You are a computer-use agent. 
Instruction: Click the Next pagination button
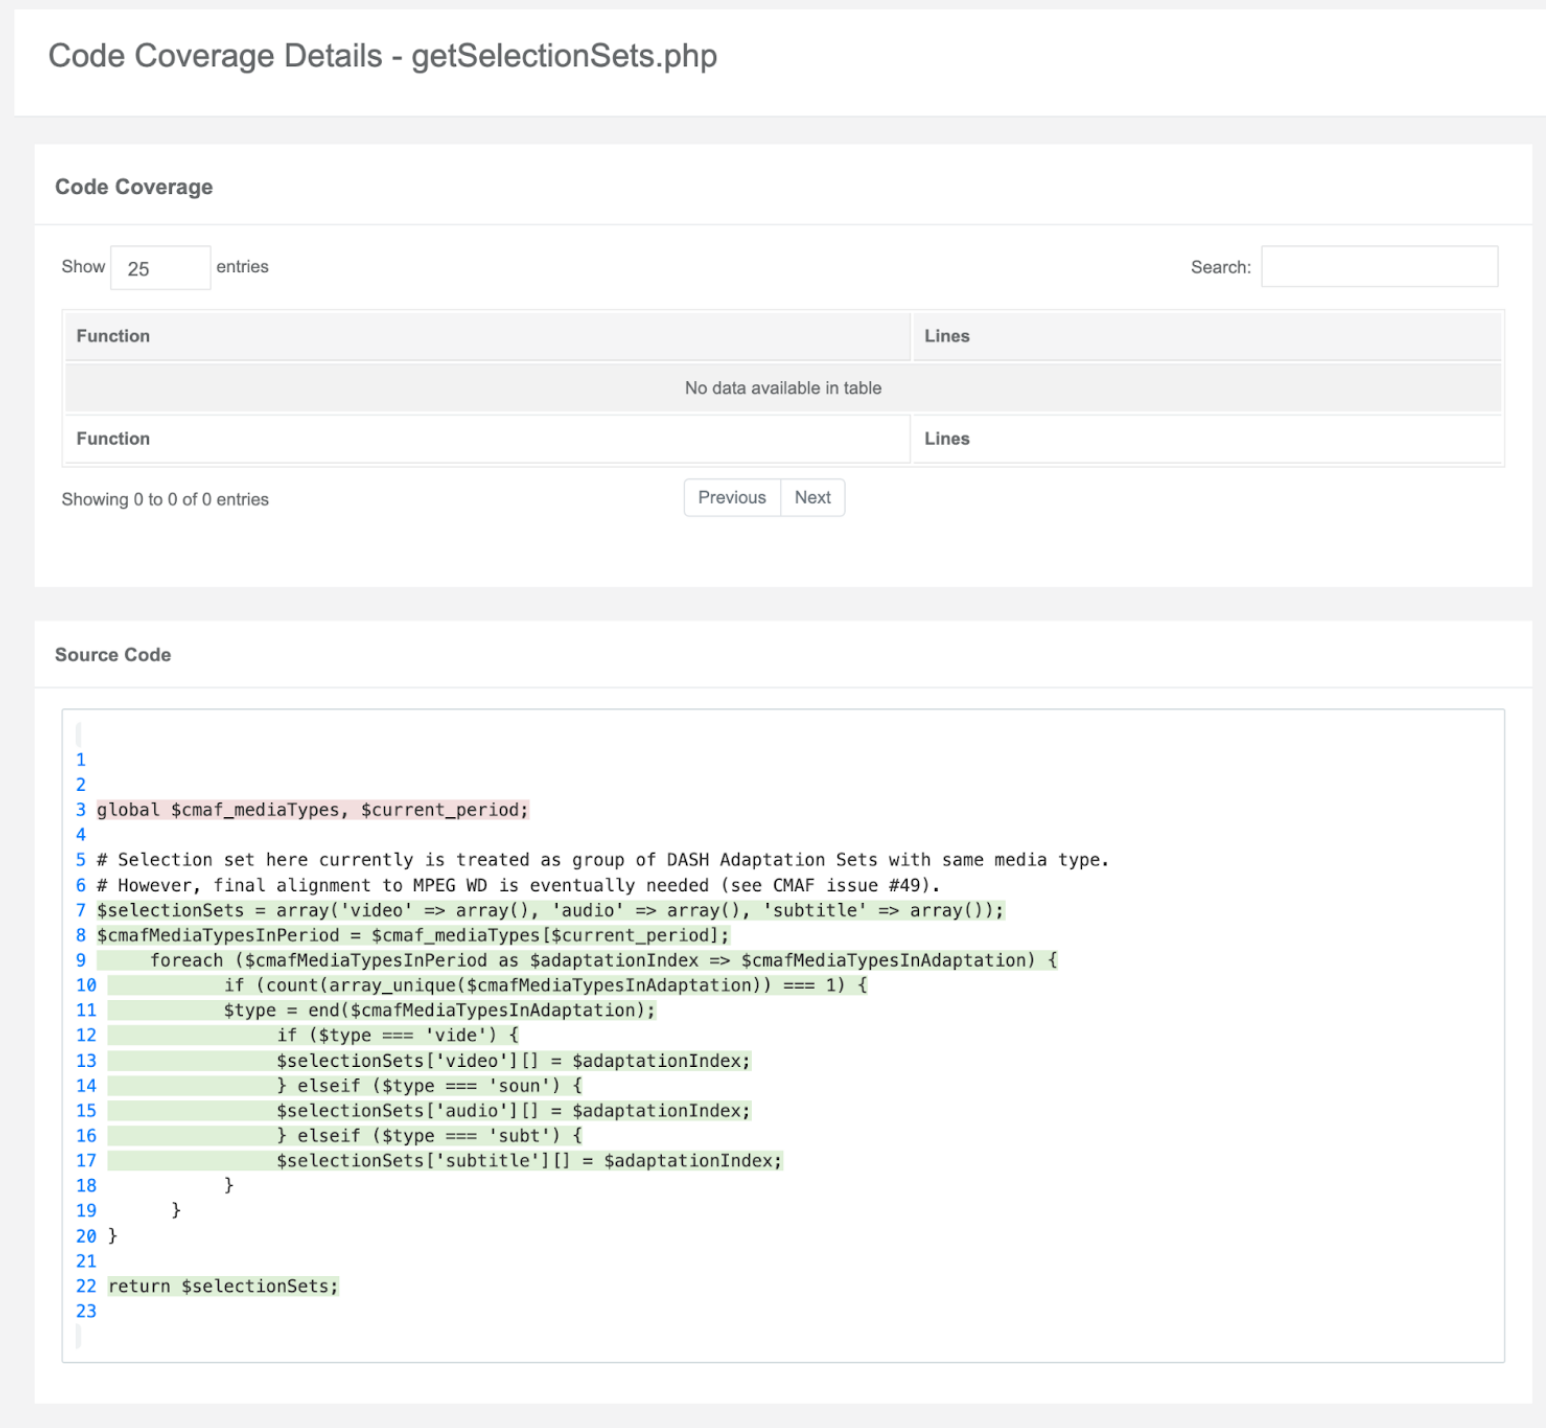click(812, 498)
